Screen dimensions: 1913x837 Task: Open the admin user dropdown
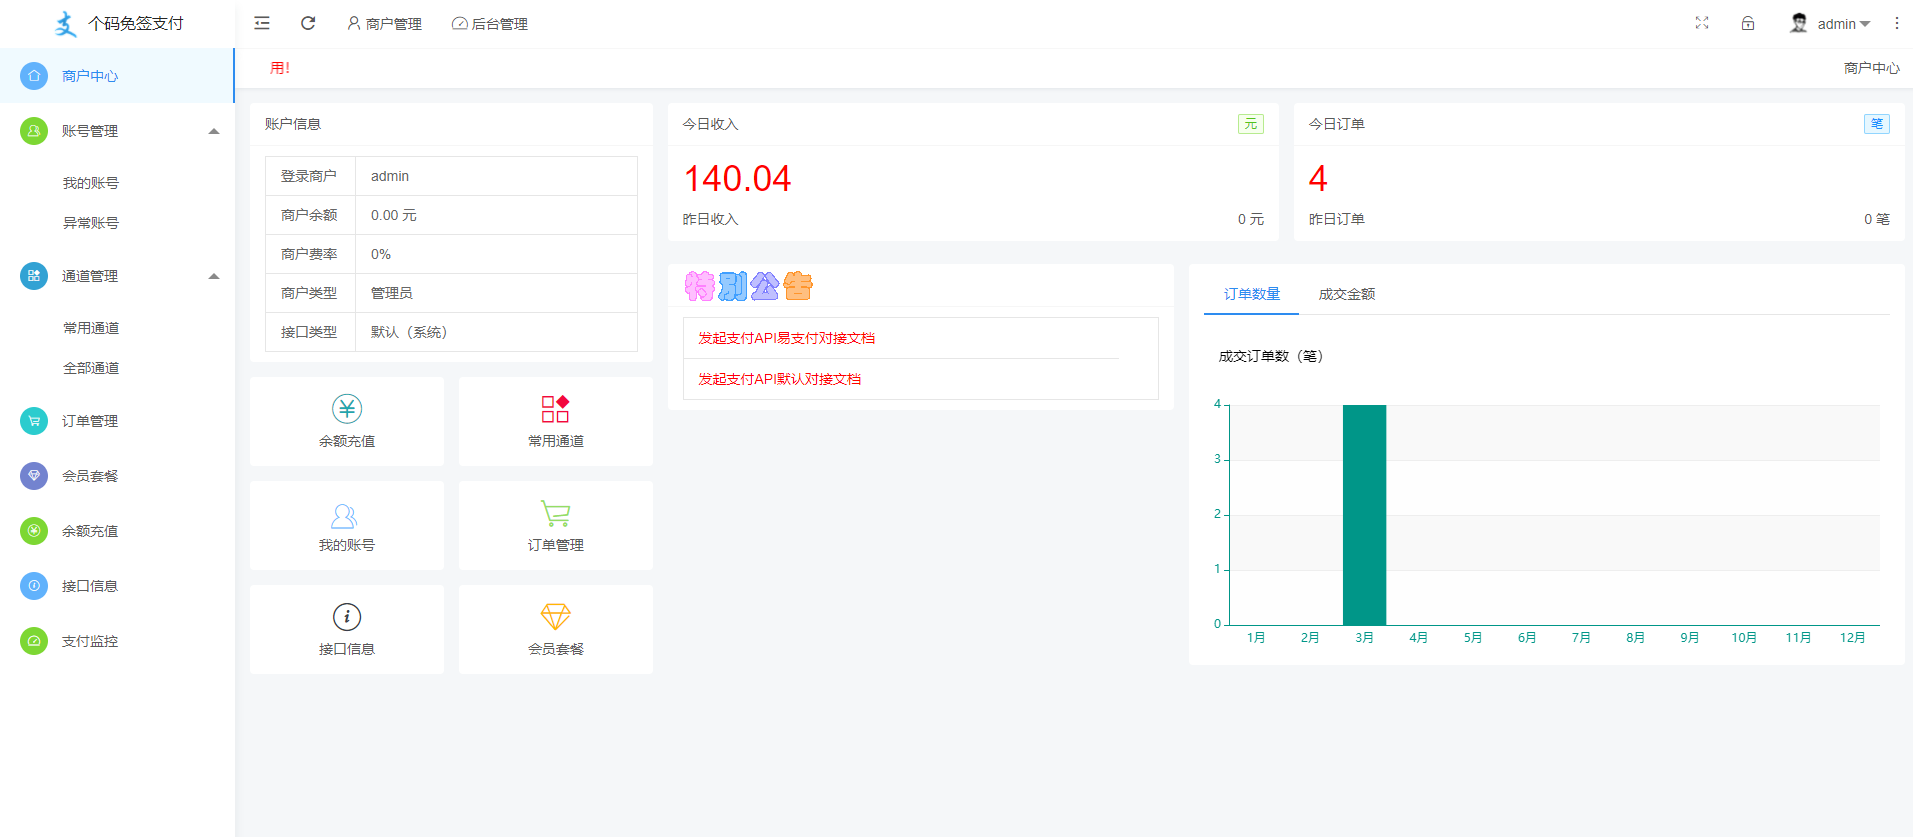pos(1831,24)
